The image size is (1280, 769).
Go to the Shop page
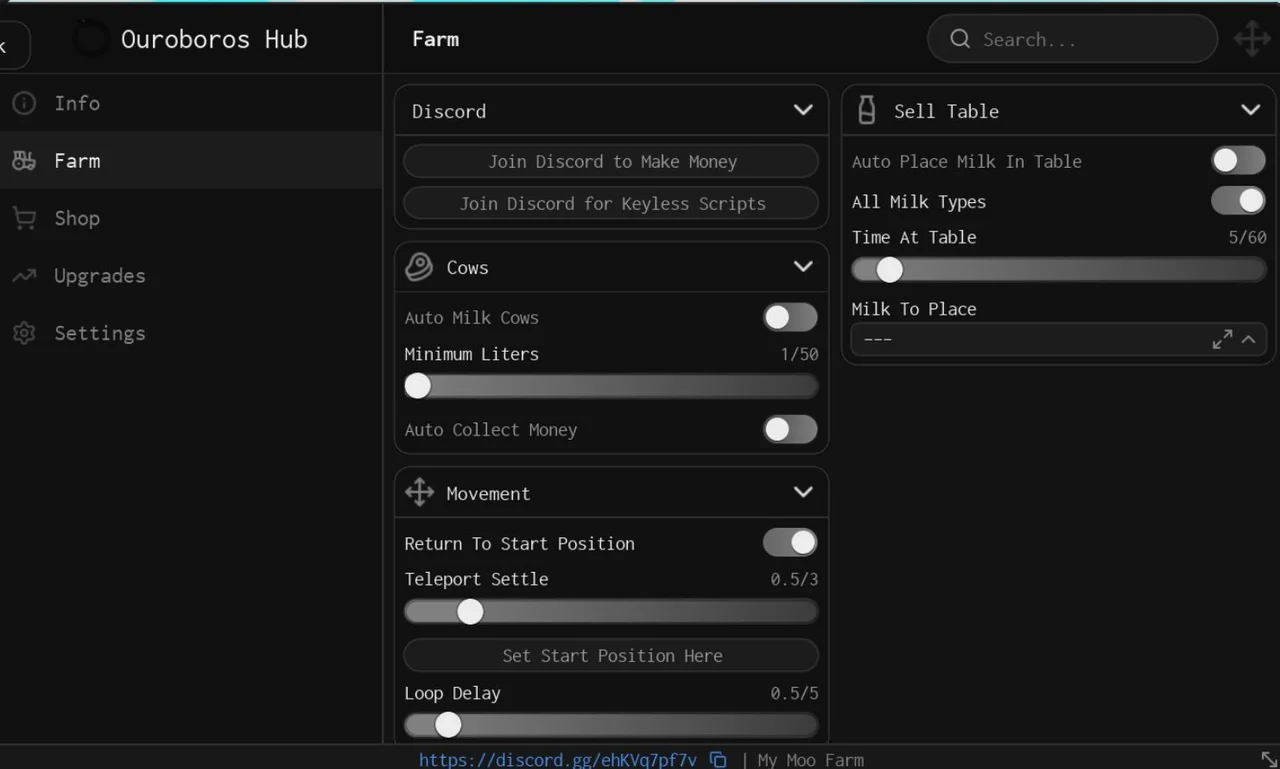pyautogui.click(x=190, y=218)
